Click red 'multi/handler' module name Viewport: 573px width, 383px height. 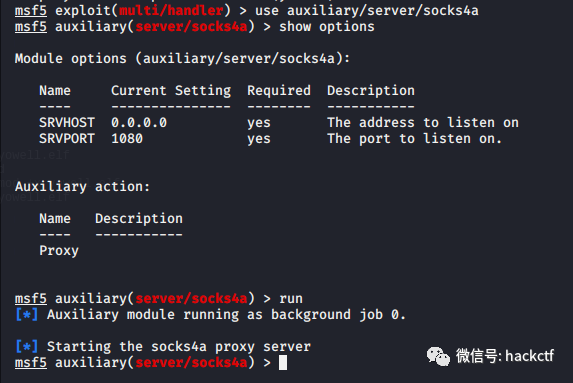(171, 11)
